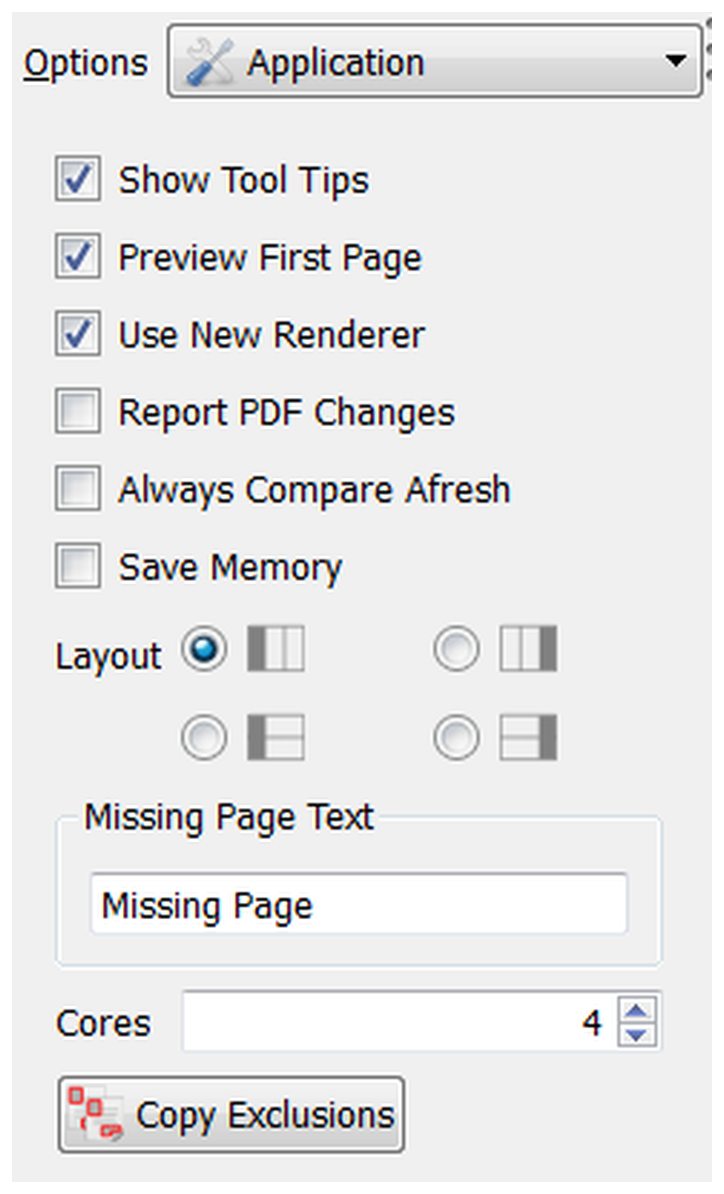The image size is (724, 1194).
Task: Click the Application wrench icon in Options combo
Action: 209,62
